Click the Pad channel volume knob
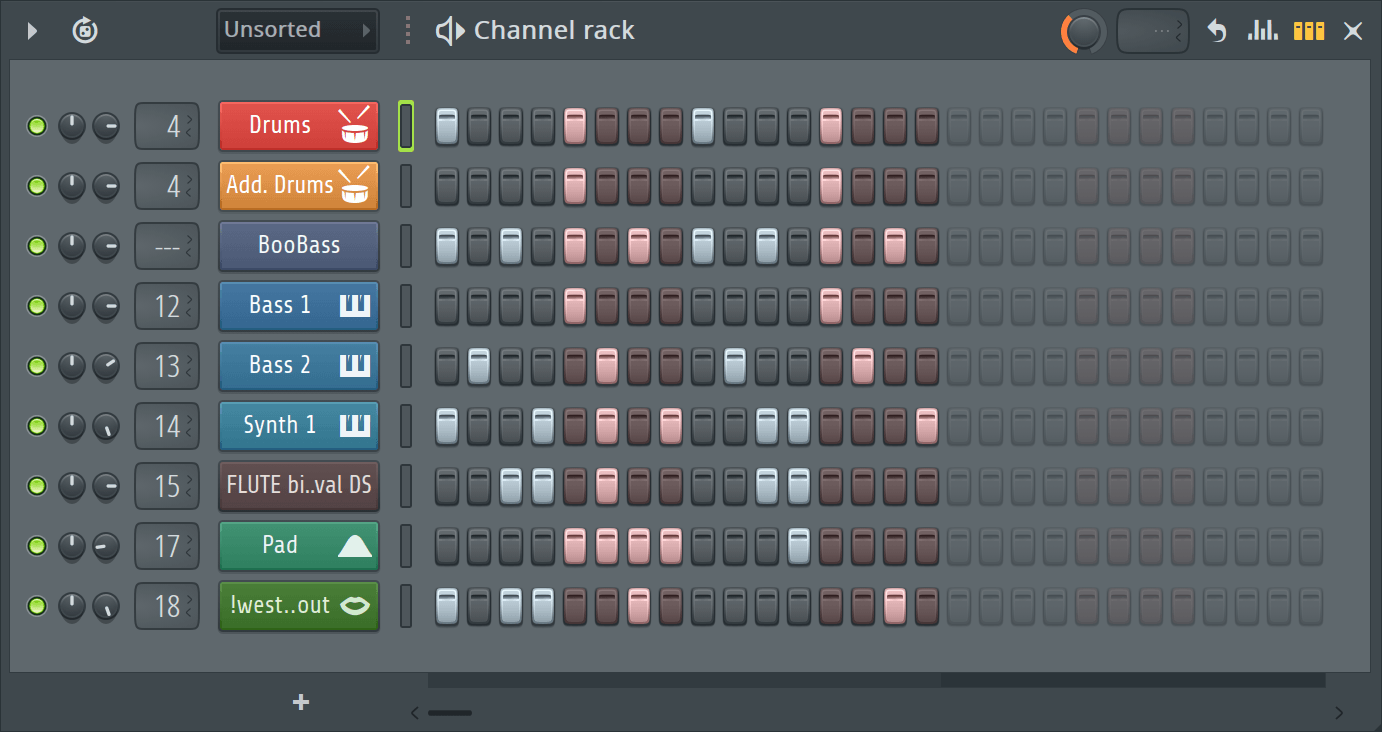 click(x=106, y=547)
